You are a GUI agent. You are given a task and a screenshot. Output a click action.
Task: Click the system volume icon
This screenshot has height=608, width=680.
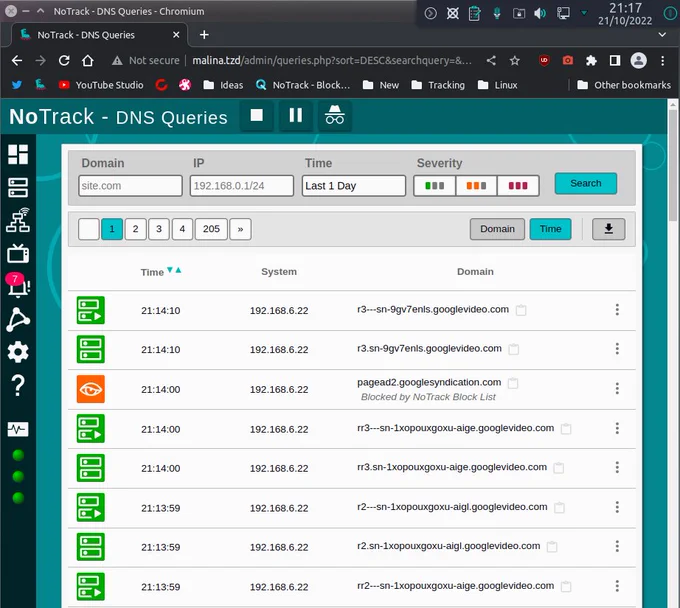(x=540, y=13)
